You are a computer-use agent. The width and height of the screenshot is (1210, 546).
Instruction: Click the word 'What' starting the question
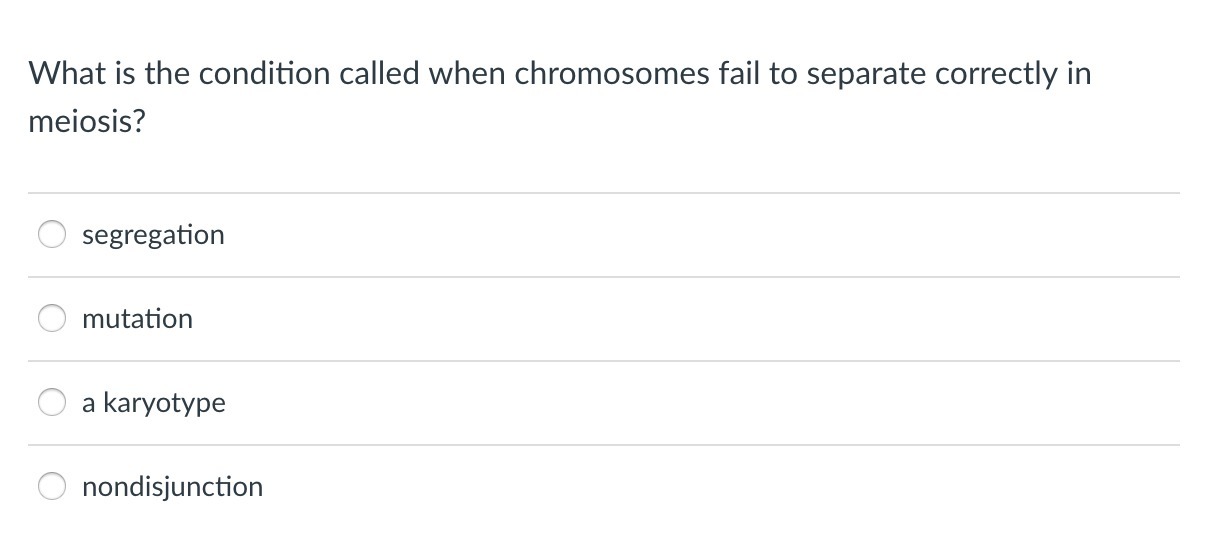point(62,74)
